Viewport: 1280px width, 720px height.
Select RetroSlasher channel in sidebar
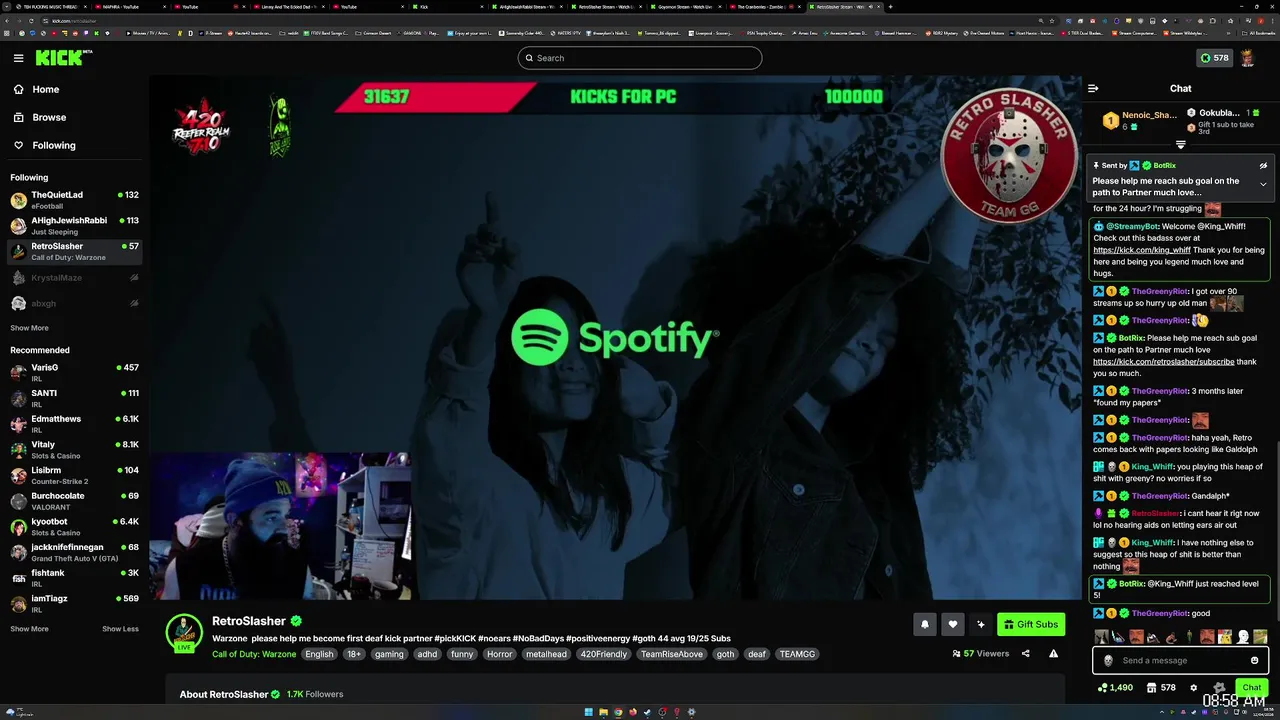point(75,251)
